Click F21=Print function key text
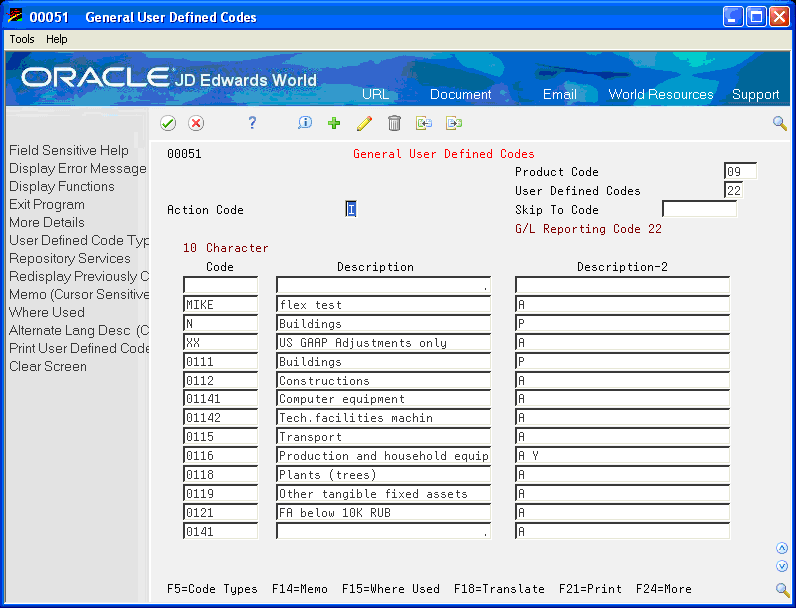 pos(590,589)
